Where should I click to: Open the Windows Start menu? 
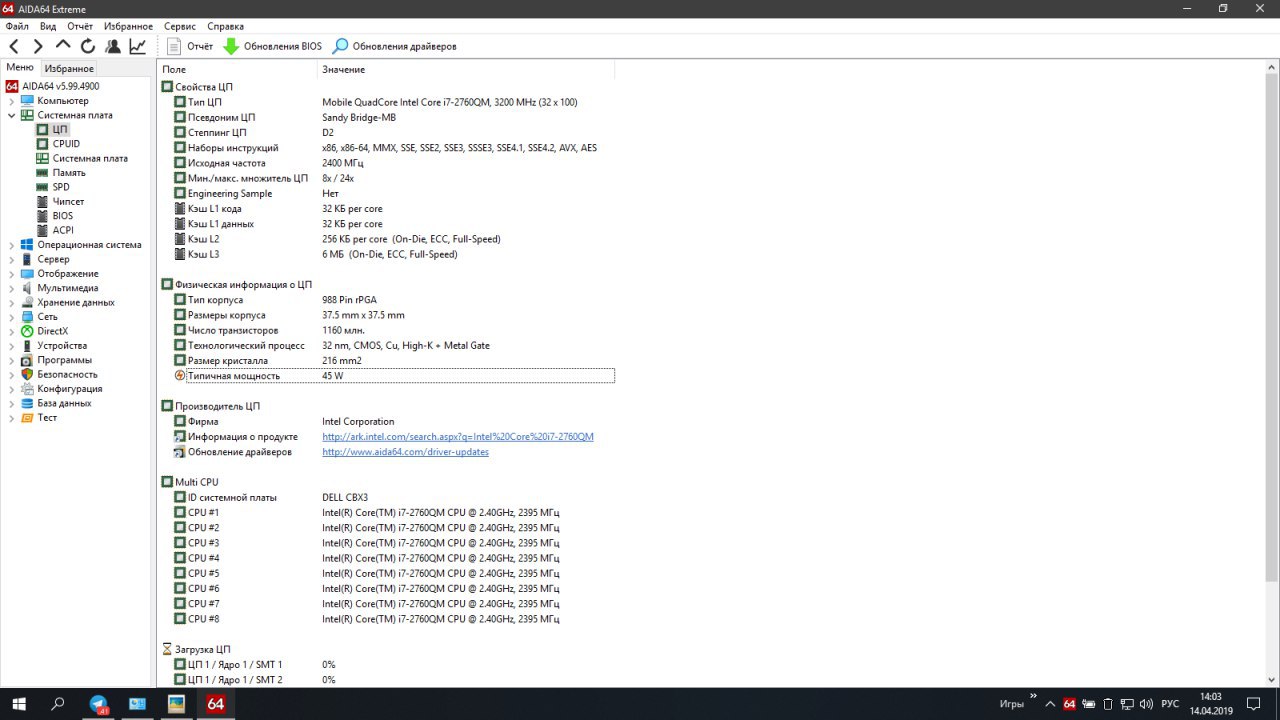tap(18, 704)
